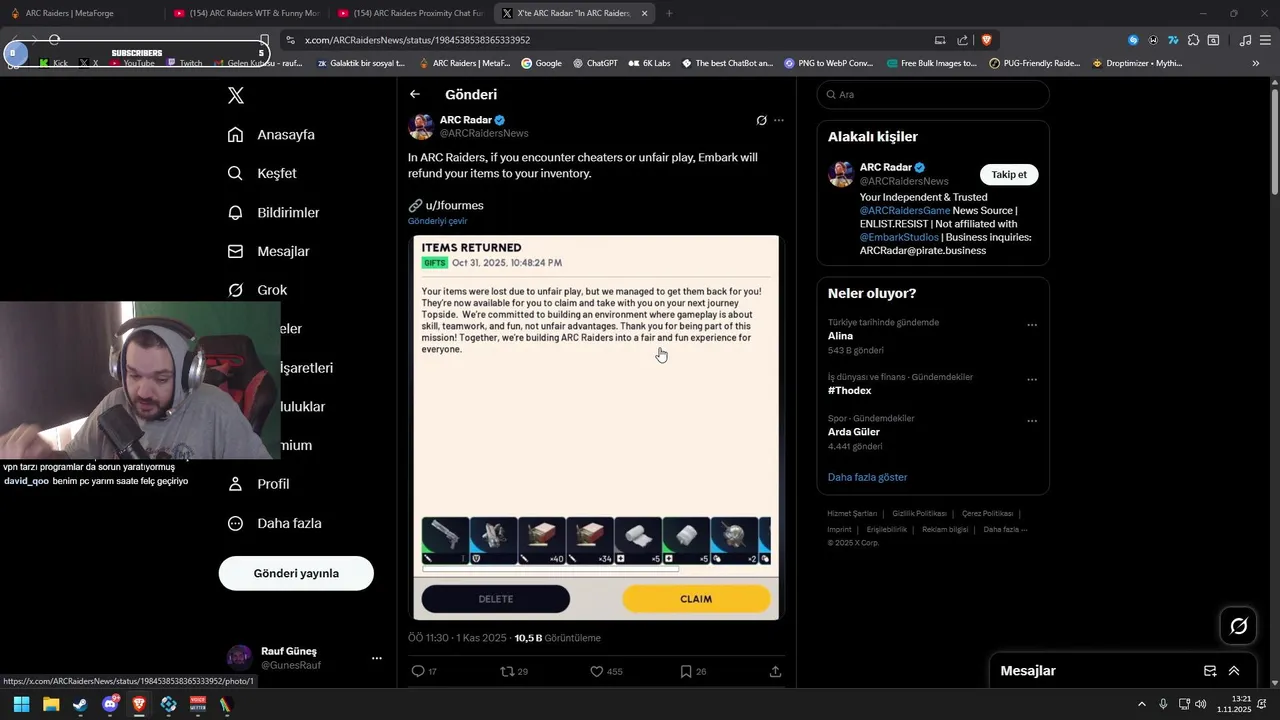Open Steam from the taskbar
Screen dimensions: 1280x720
tap(80, 704)
